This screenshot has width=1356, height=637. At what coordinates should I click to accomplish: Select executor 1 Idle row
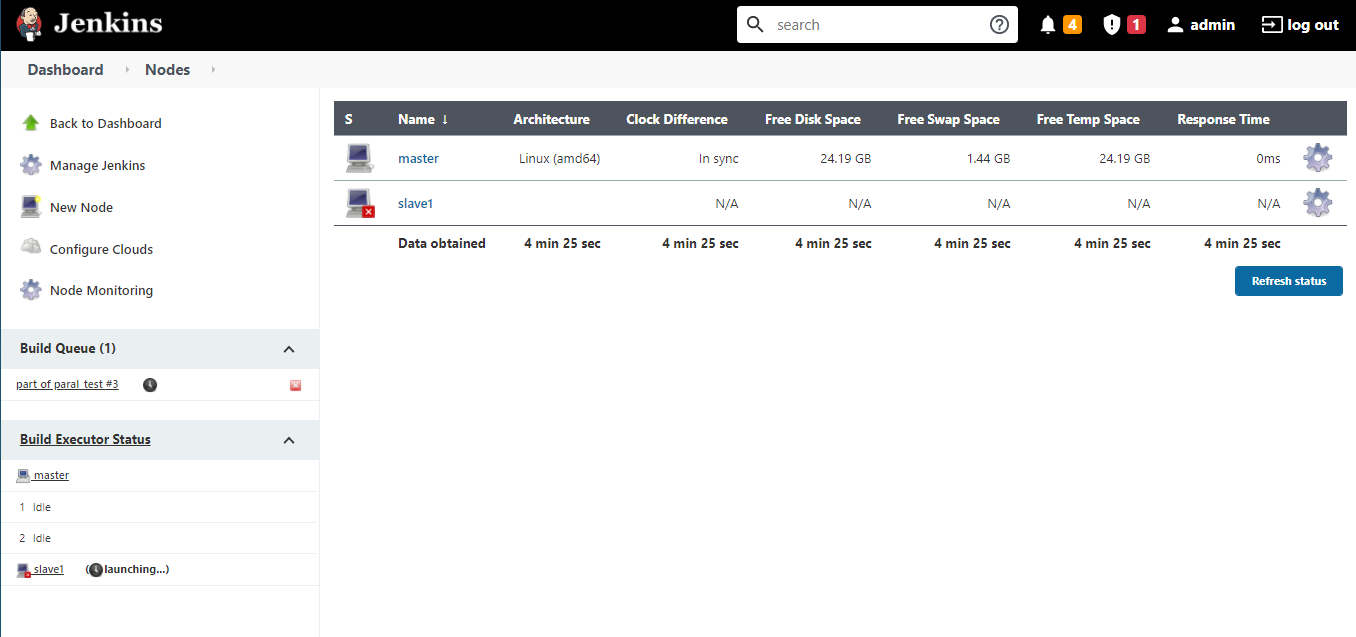point(159,507)
